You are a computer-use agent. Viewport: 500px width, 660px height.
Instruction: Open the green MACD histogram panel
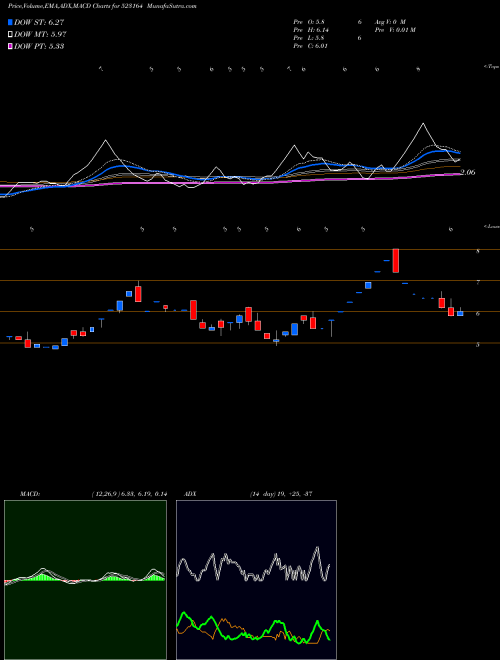(85, 580)
